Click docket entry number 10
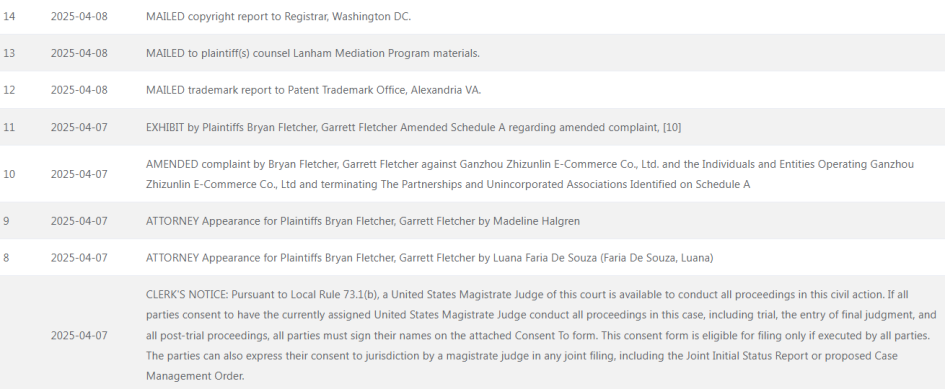The image size is (945, 390). click(9, 174)
